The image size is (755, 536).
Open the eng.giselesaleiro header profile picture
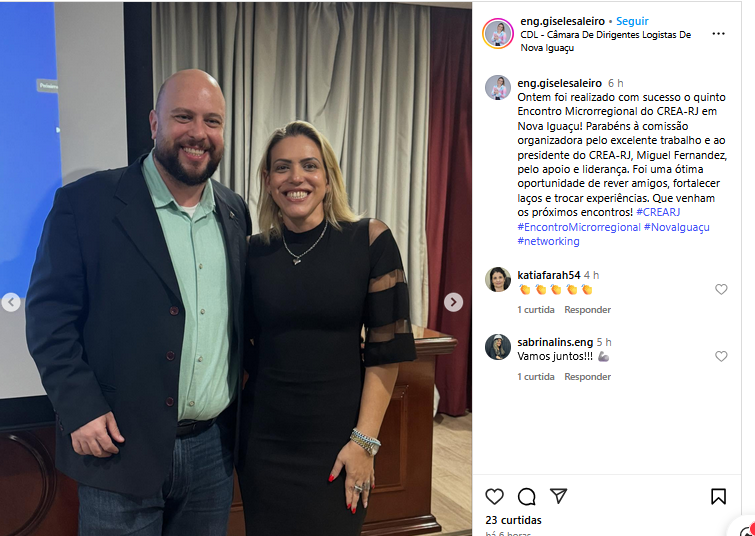pyautogui.click(x=498, y=34)
